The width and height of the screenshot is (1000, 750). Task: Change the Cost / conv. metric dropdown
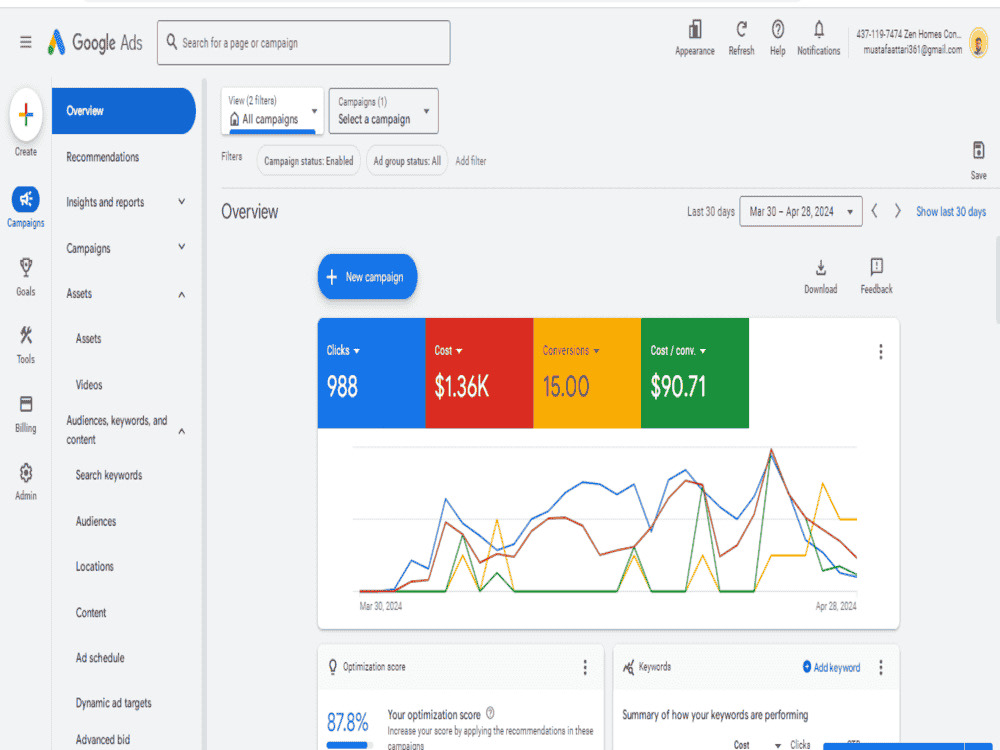[678, 350]
